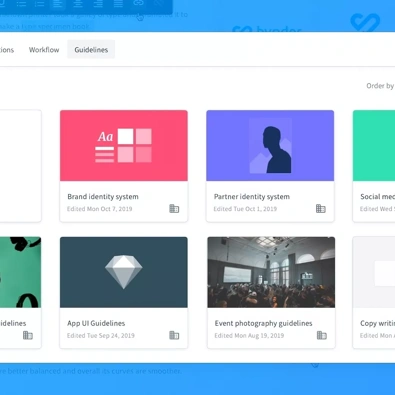
Task: Click the center align toolbar icon
Action: pos(78,4)
